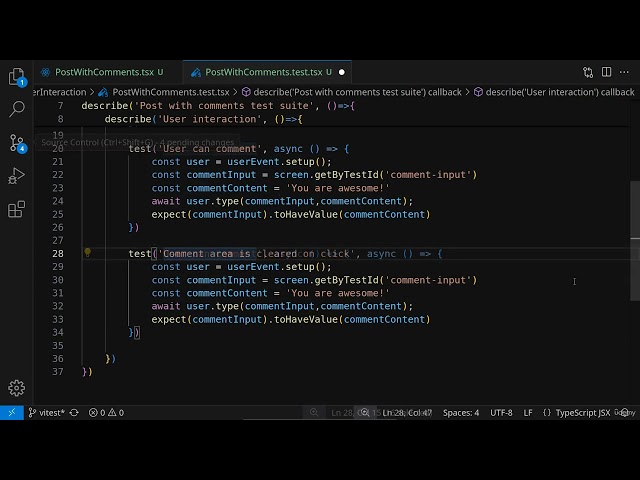
Task: Open the compare changes icon in editor toolbar
Action: (588, 72)
